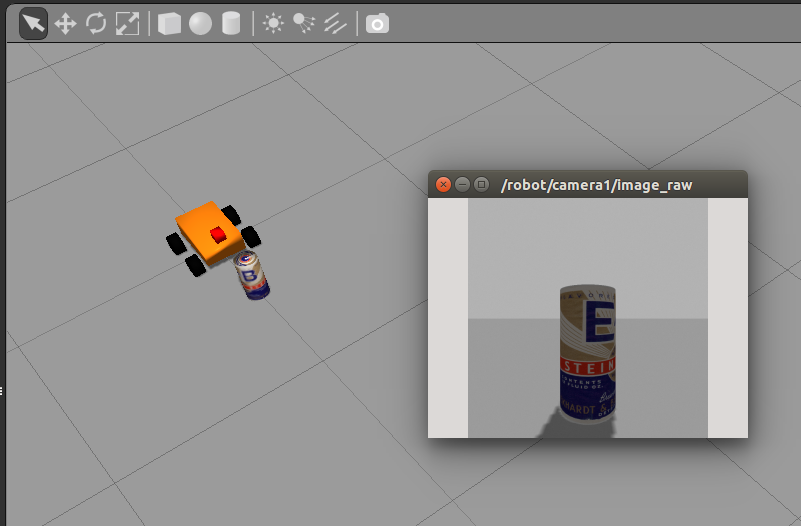Activate the rotate mode tool

[x=96, y=23]
